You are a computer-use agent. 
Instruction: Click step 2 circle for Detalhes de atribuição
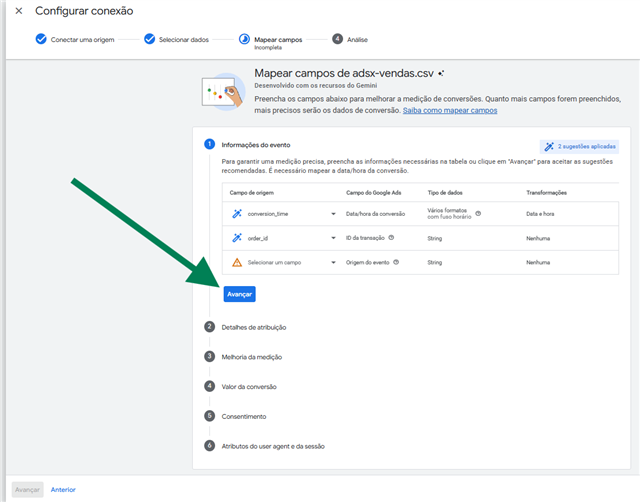[x=209, y=327]
